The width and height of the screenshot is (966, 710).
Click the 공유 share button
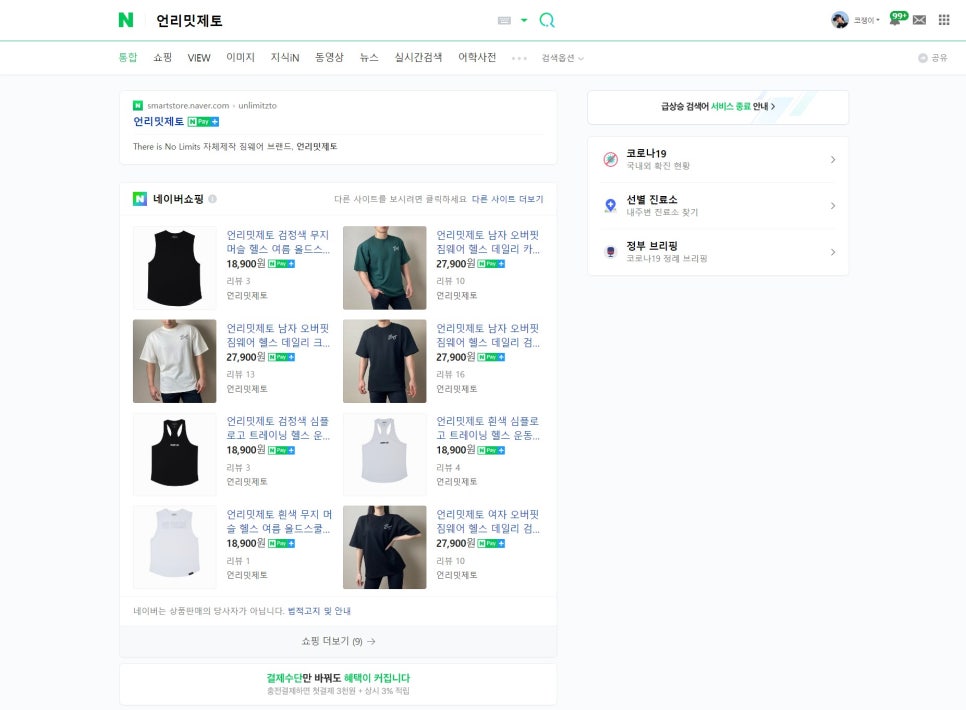pyautogui.click(x=933, y=58)
